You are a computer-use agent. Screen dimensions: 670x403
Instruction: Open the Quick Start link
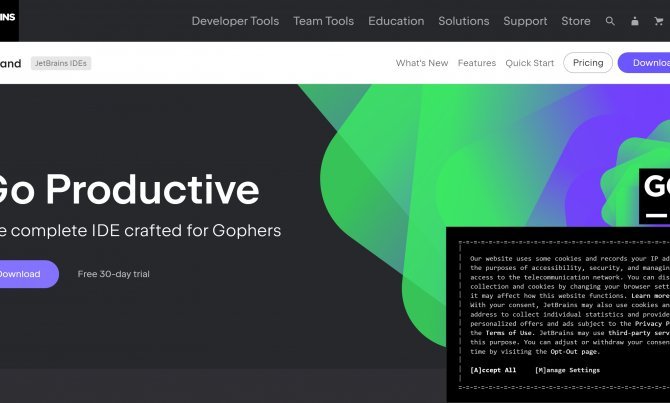coord(529,63)
